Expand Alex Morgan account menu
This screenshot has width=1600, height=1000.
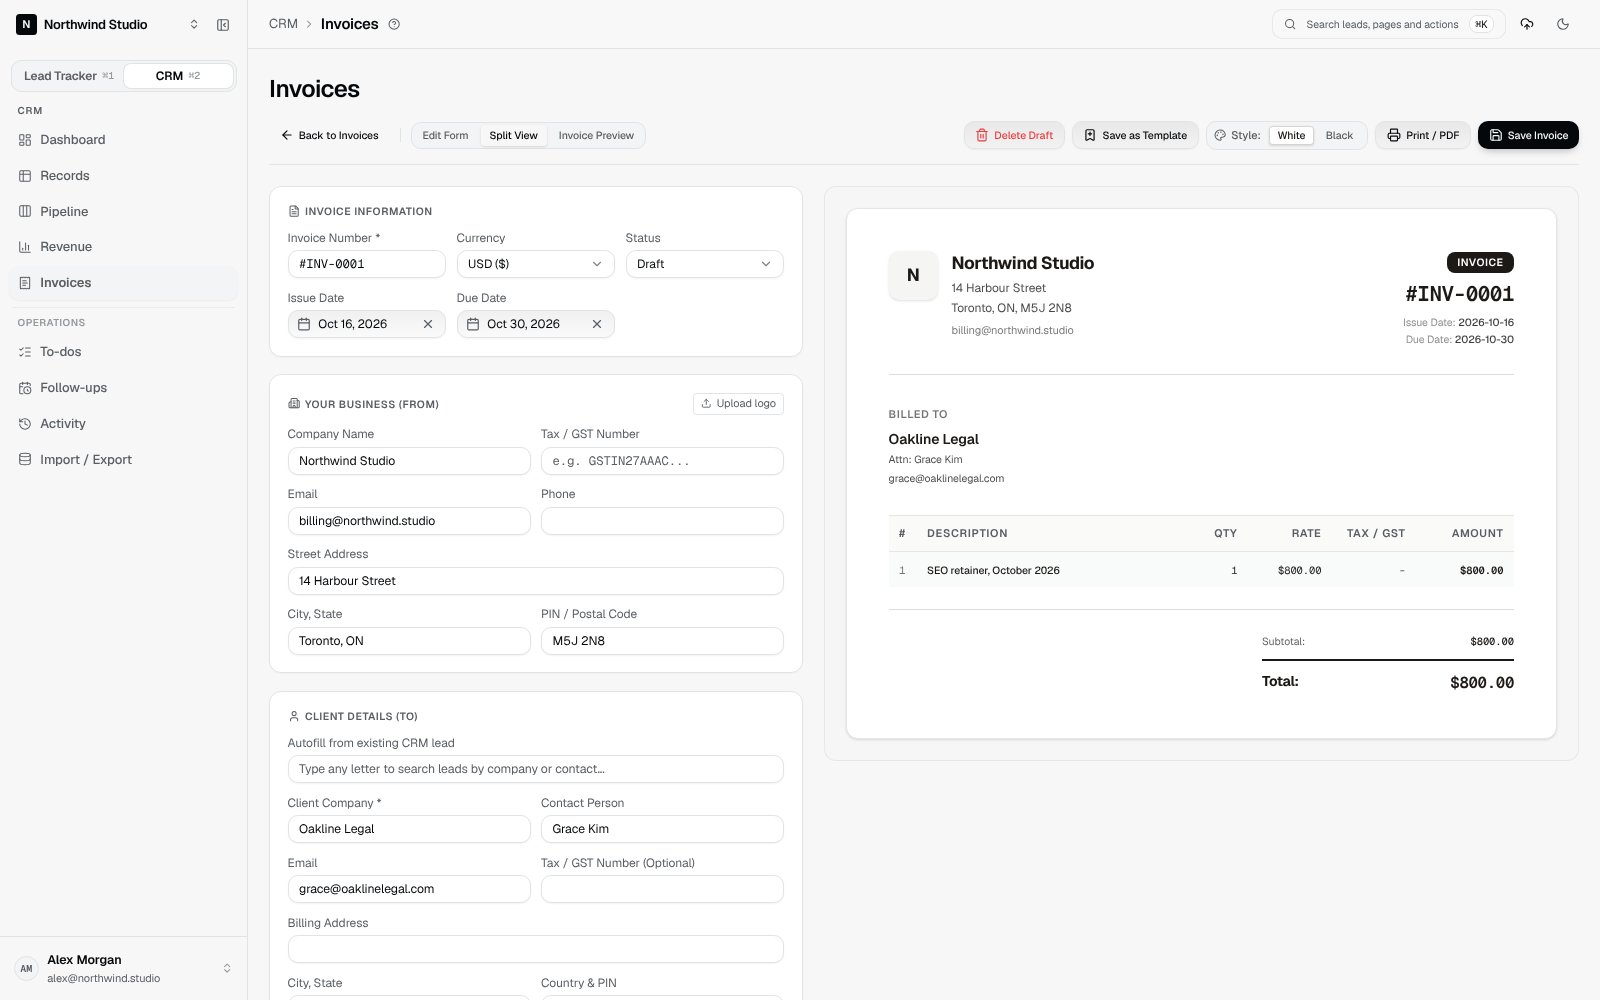coord(124,968)
